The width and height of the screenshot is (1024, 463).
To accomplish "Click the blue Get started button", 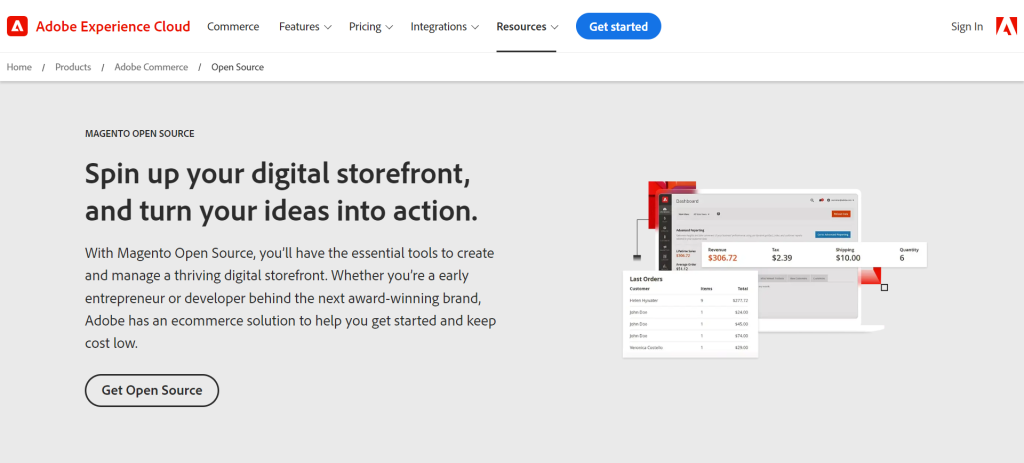I will click(618, 27).
